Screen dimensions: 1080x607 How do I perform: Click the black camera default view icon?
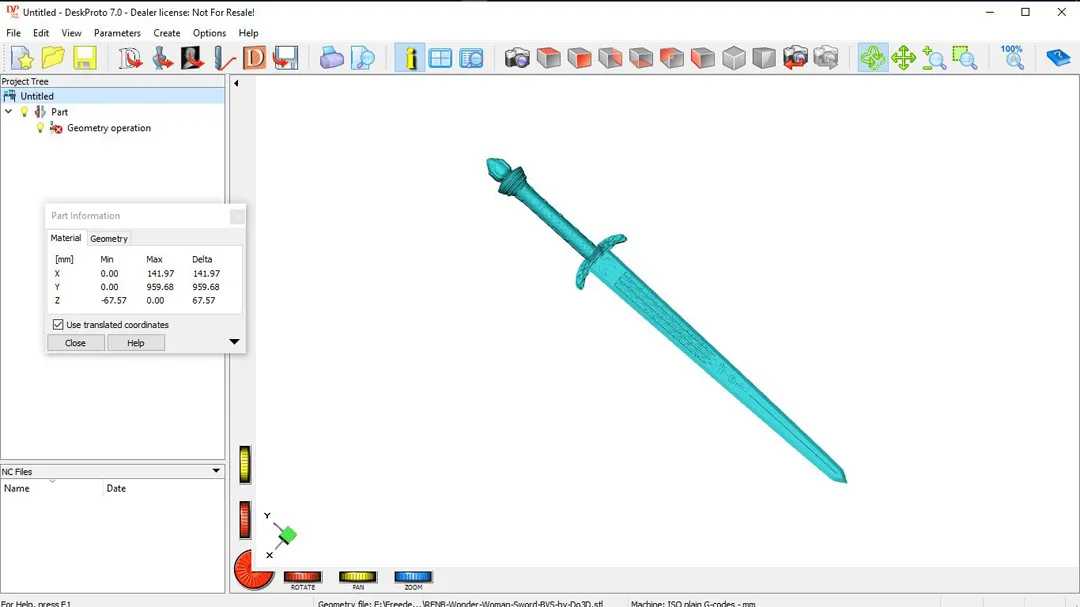tap(517, 58)
